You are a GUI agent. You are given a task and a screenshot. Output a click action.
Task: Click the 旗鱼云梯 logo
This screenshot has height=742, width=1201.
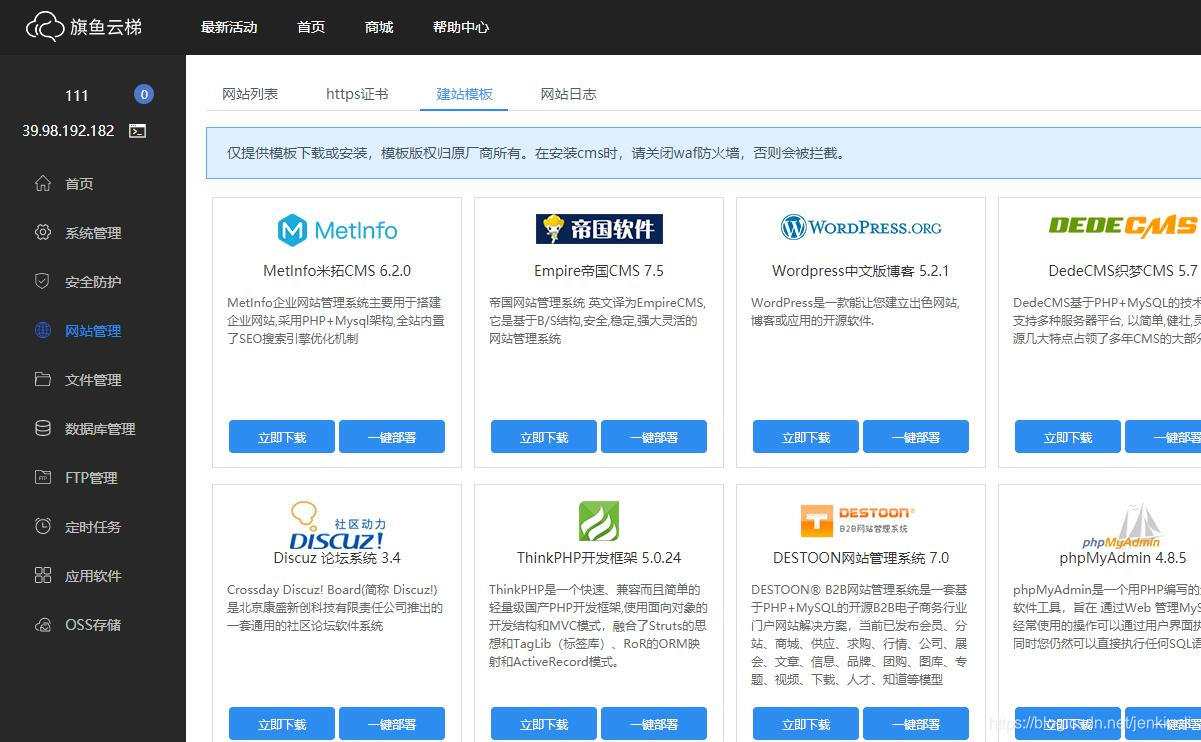coord(84,27)
